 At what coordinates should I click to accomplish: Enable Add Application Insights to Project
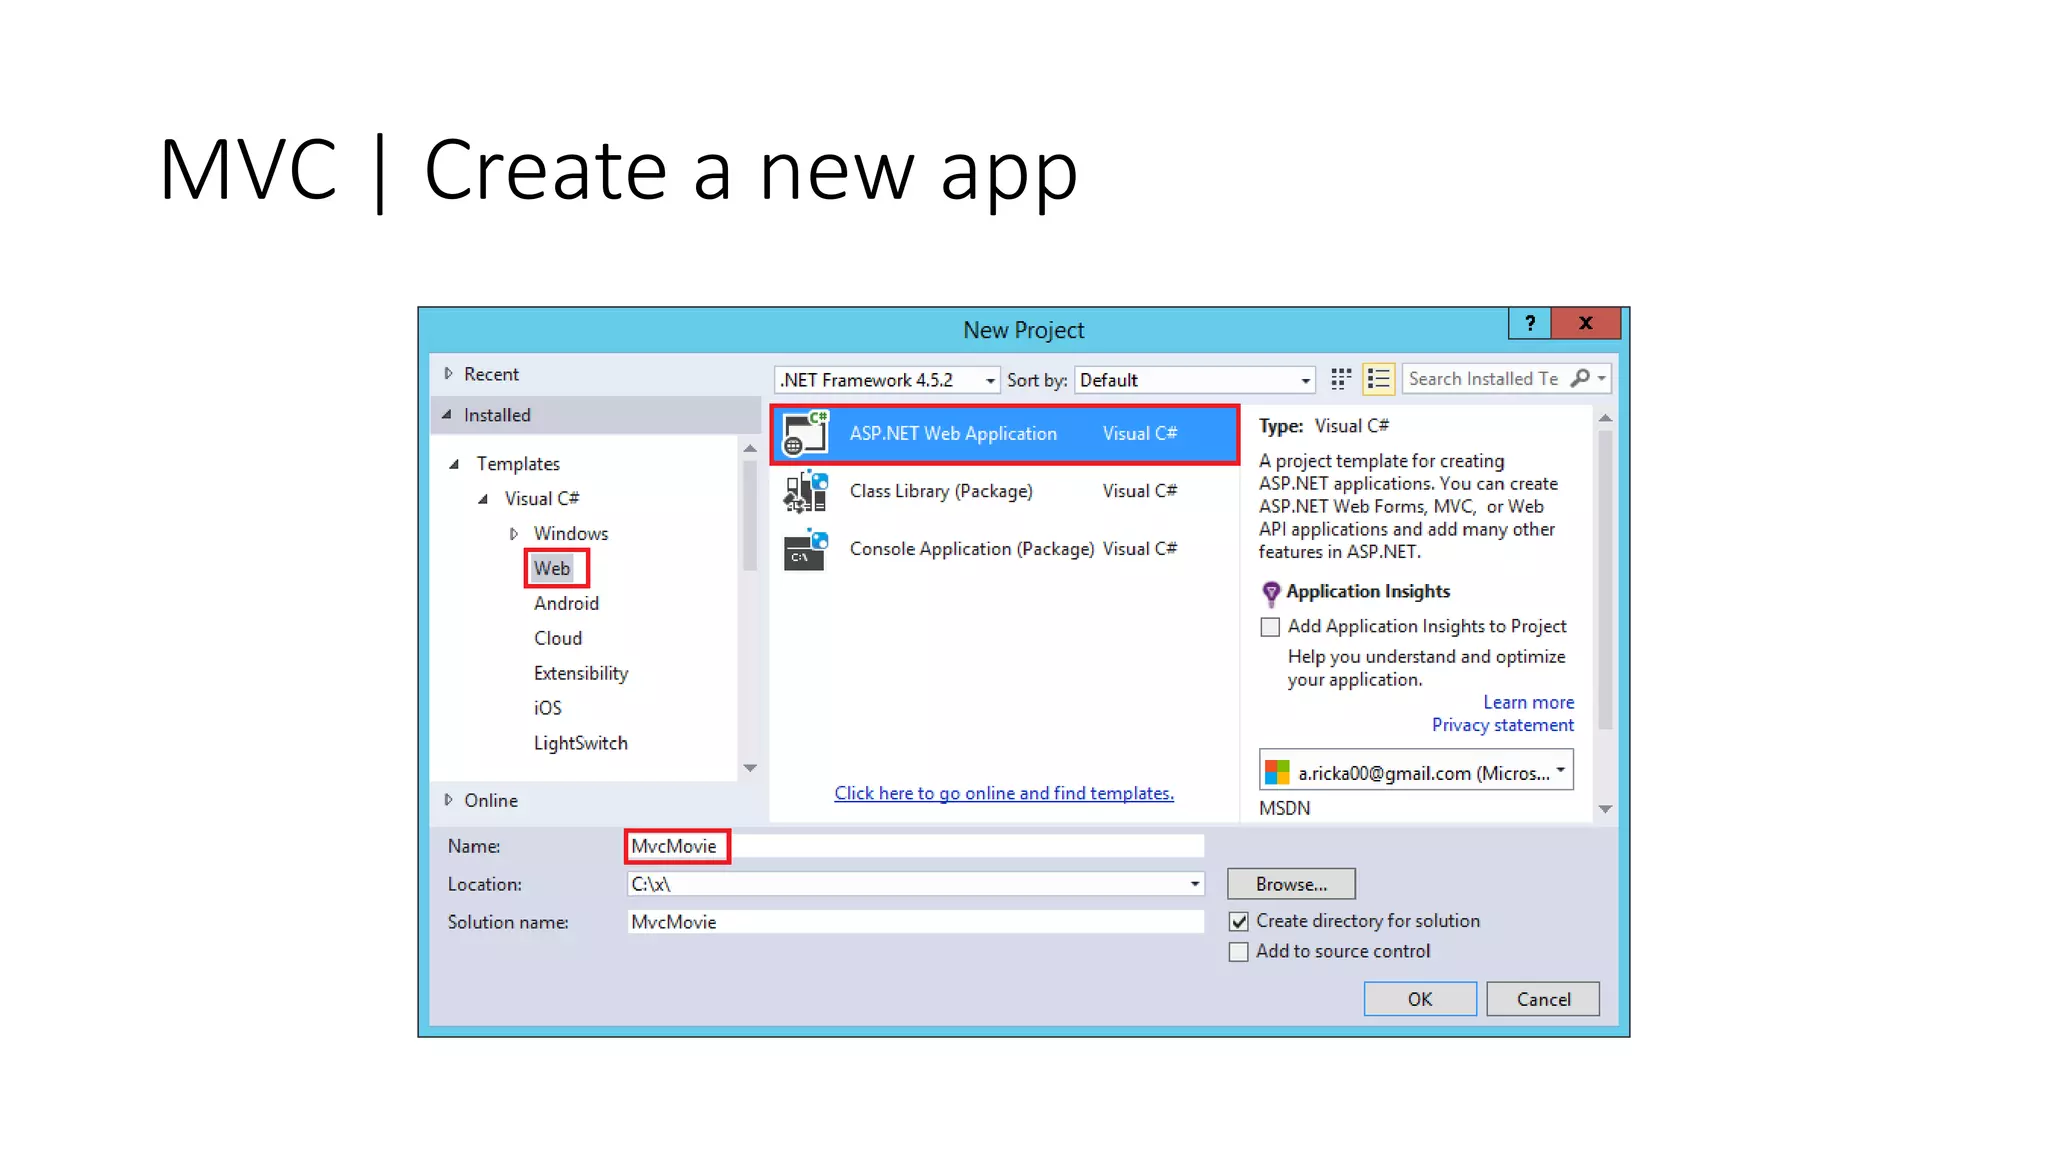[x=1270, y=627]
